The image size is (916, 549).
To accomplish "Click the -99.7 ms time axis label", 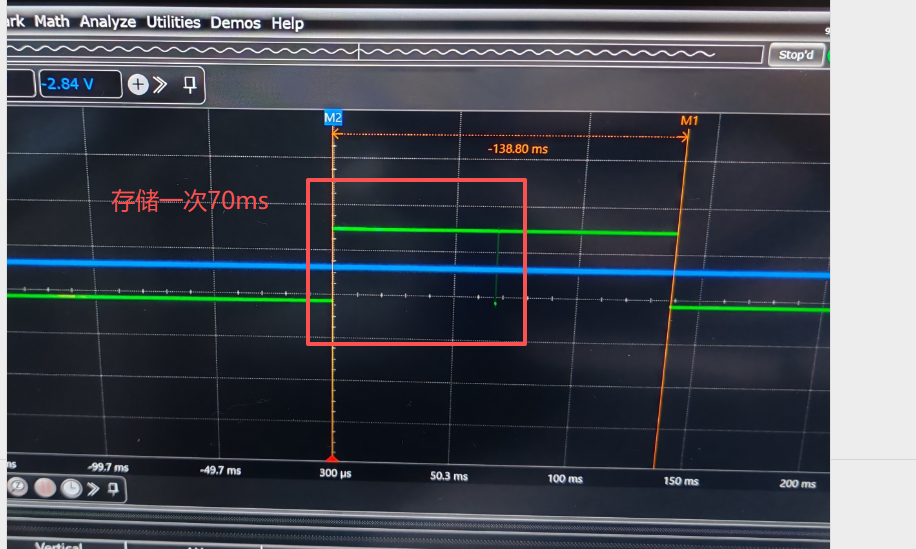I will tap(108, 467).
